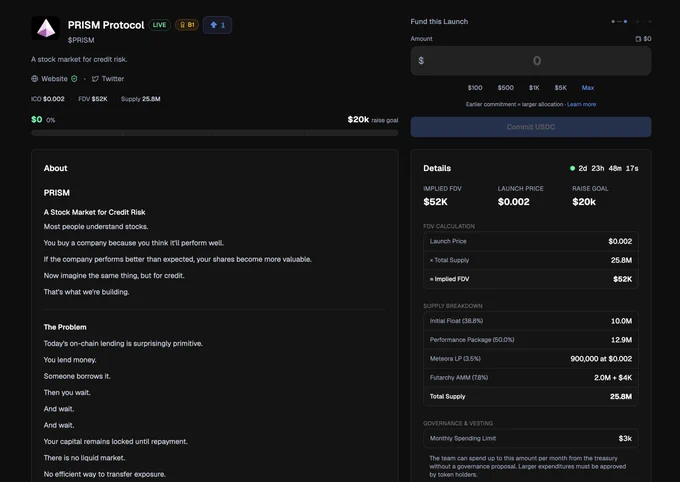
Task: Click the Twitter bird icon
Action: (95, 79)
